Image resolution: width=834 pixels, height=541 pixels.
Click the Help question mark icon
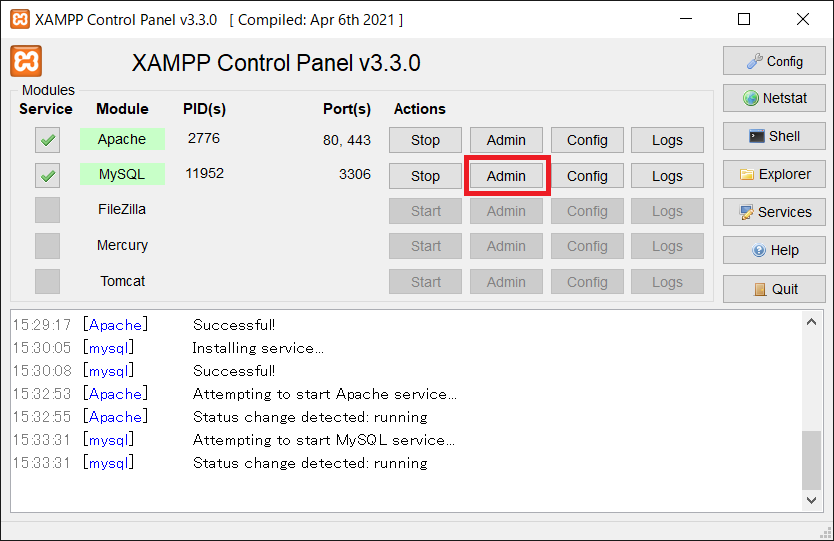point(774,250)
